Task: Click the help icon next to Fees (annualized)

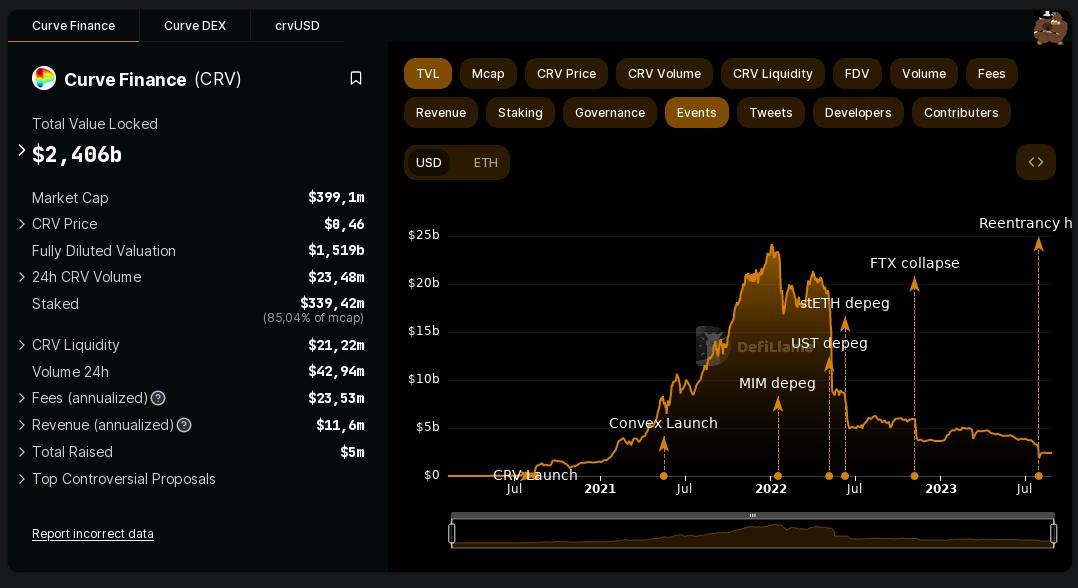Action: coord(158,398)
